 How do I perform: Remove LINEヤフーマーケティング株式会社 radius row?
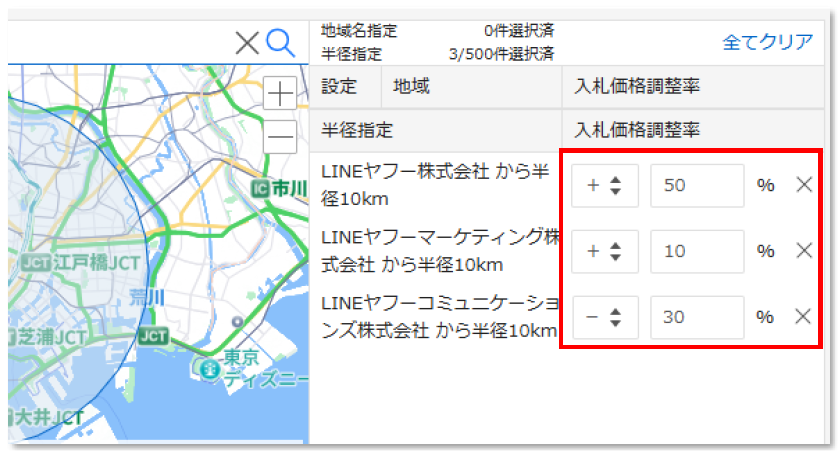click(804, 251)
